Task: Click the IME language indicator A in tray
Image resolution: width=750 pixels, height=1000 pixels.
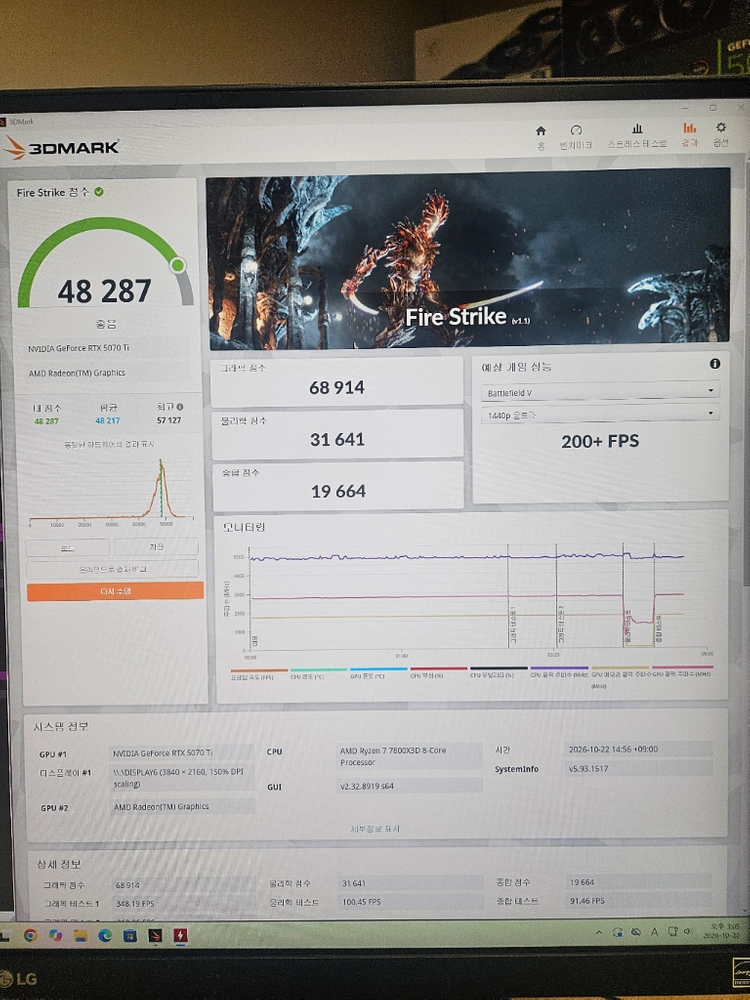Action: point(654,932)
